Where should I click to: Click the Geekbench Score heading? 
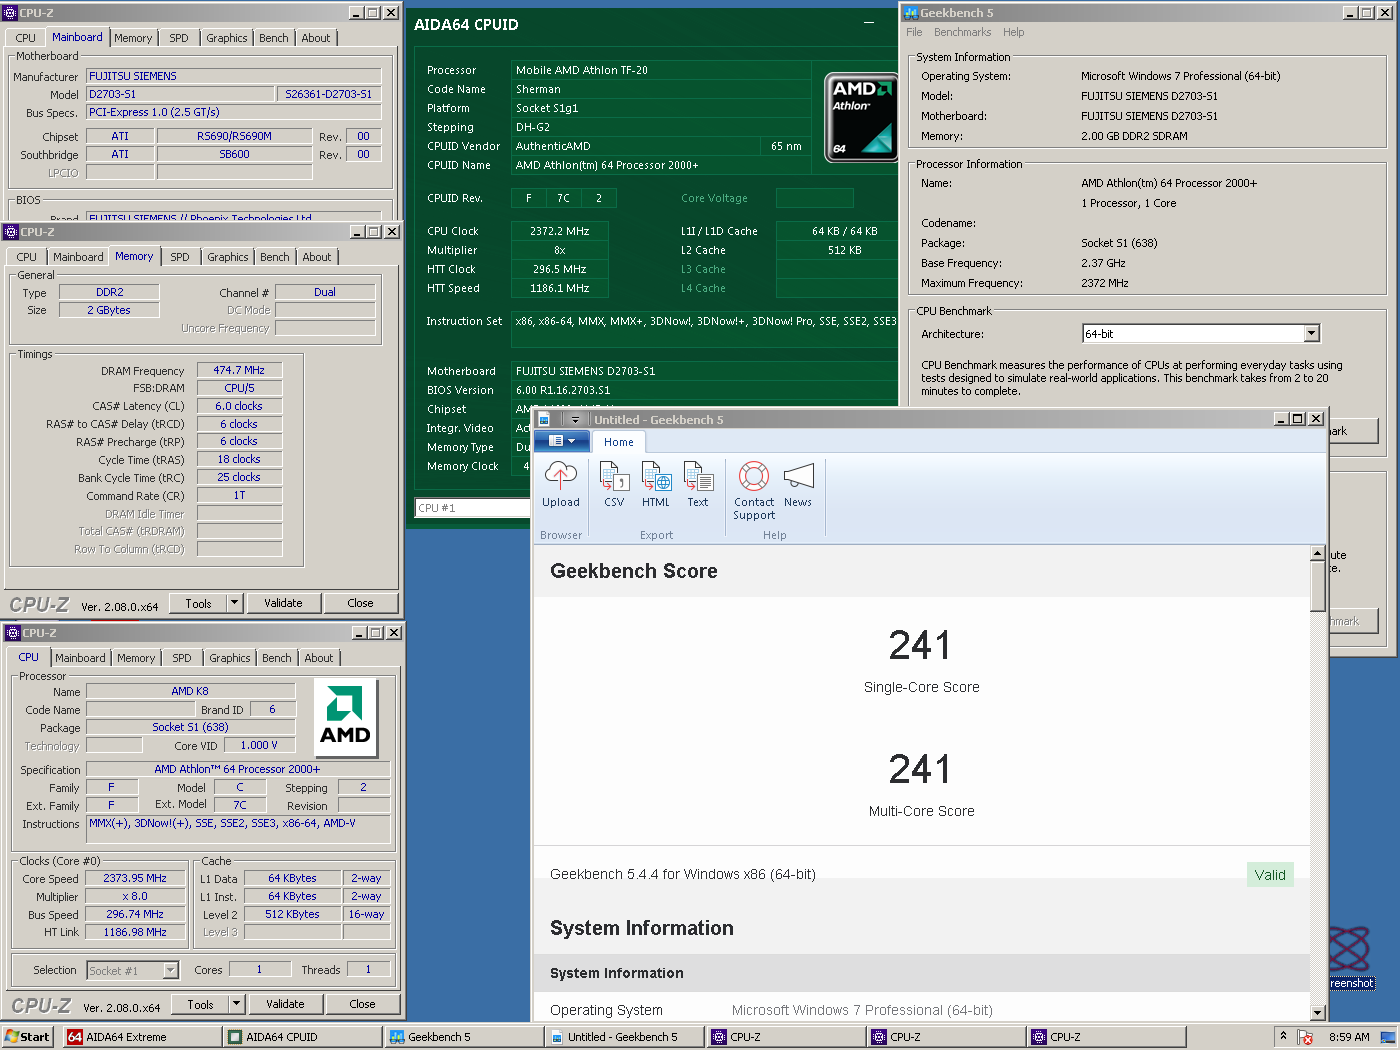click(x=634, y=571)
